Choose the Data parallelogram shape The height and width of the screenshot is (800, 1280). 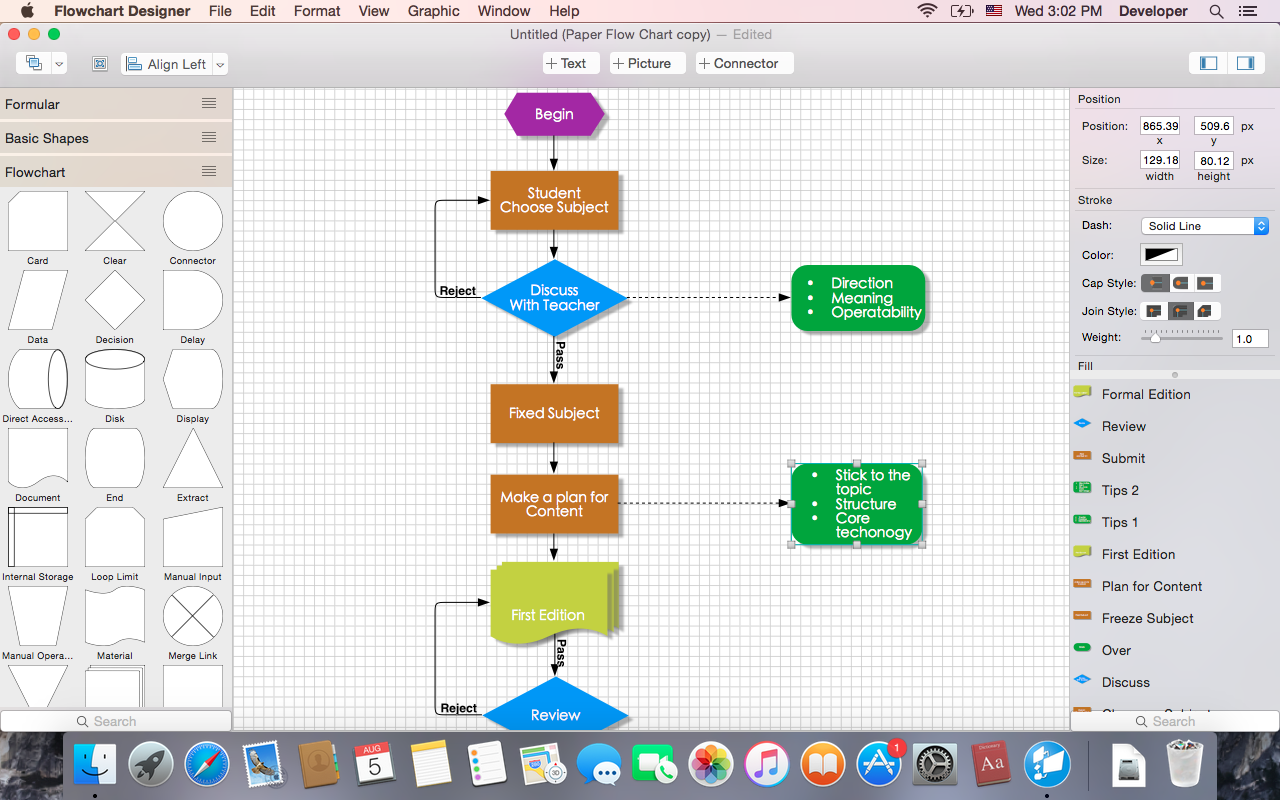[x=38, y=300]
